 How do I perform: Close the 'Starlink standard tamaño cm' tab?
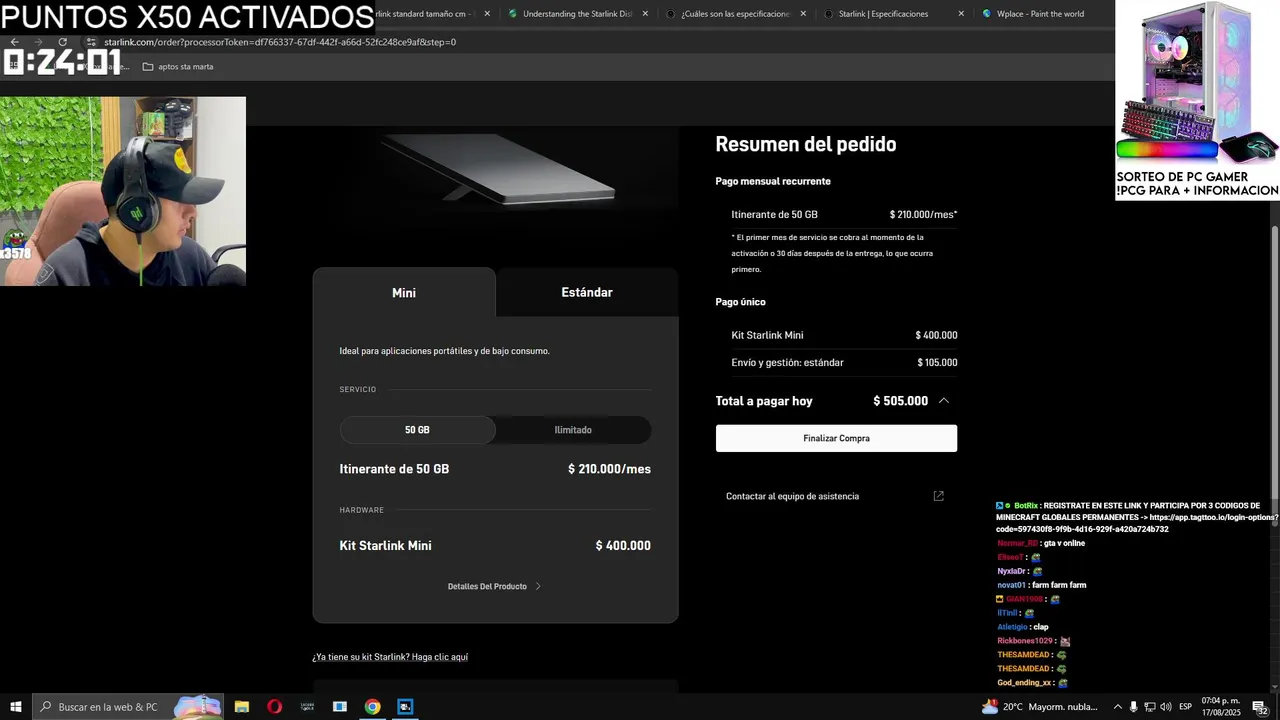487,14
